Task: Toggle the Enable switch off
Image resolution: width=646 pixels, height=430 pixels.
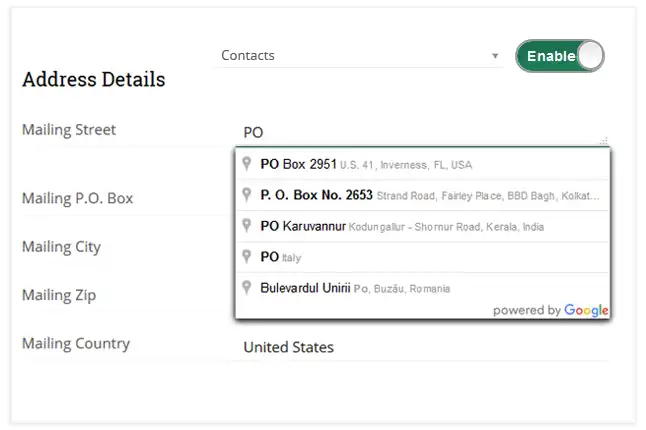Action: pos(560,56)
